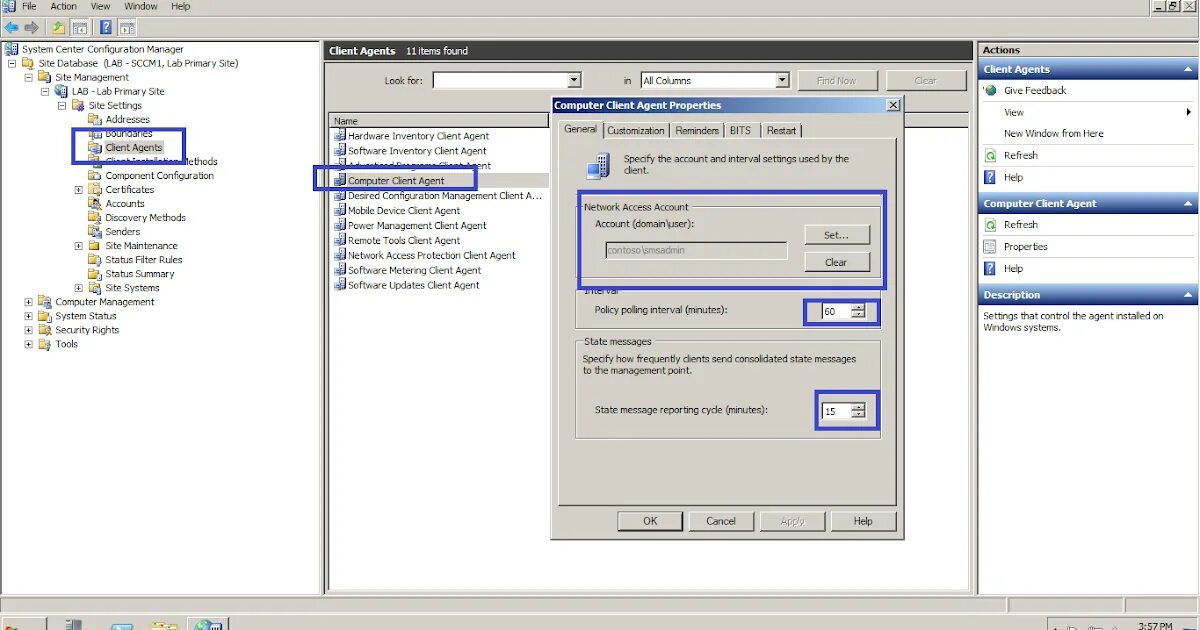Toggle the Show/Hide Action Pane toolbar icon
The image size is (1200, 630).
click(x=128, y=27)
